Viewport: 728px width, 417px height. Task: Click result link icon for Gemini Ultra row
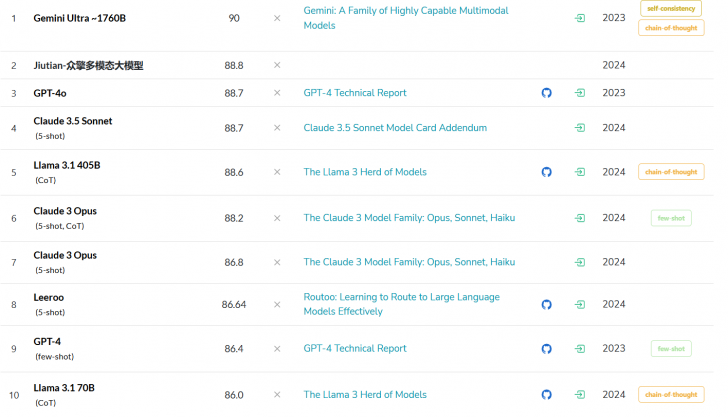(580, 18)
